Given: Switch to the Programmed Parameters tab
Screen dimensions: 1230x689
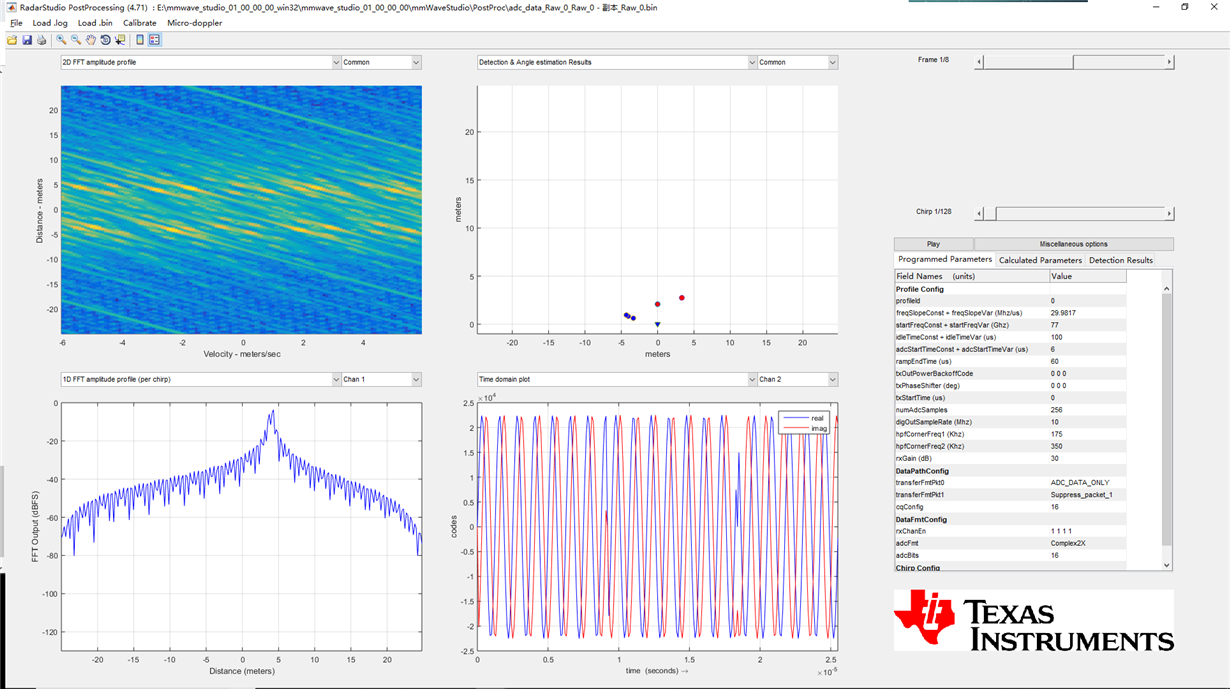Looking at the screenshot, I should [x=945, y=260].
